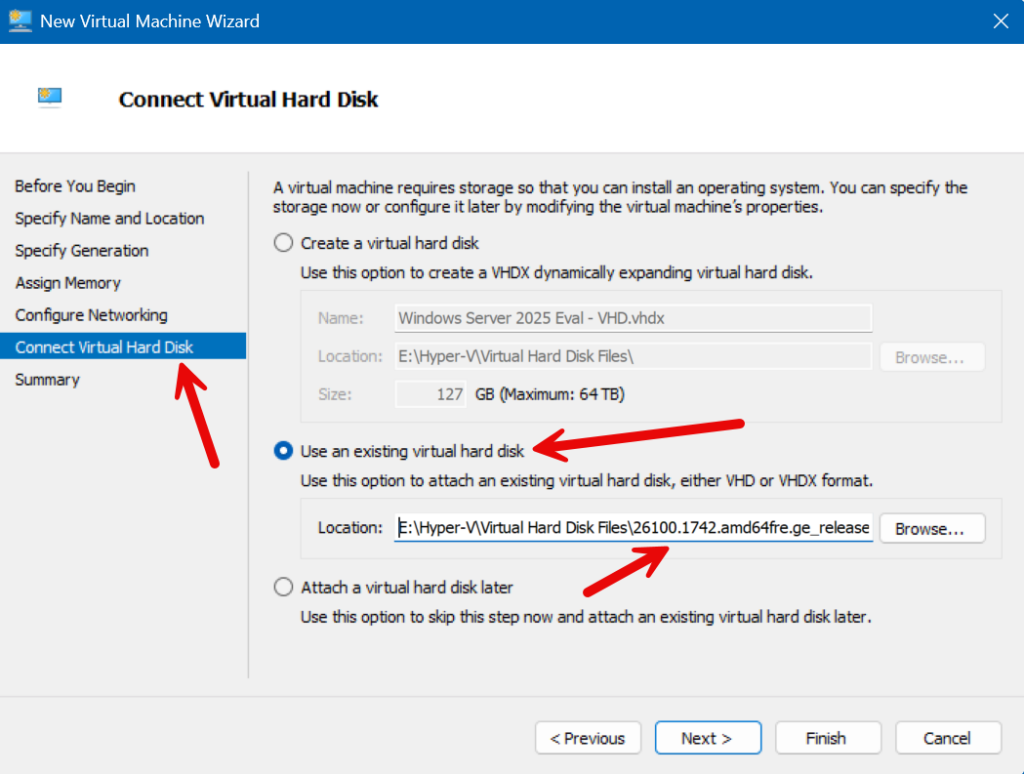Click the 'GB (Maximum: 64 TB)' text

(x=550, y=395)
